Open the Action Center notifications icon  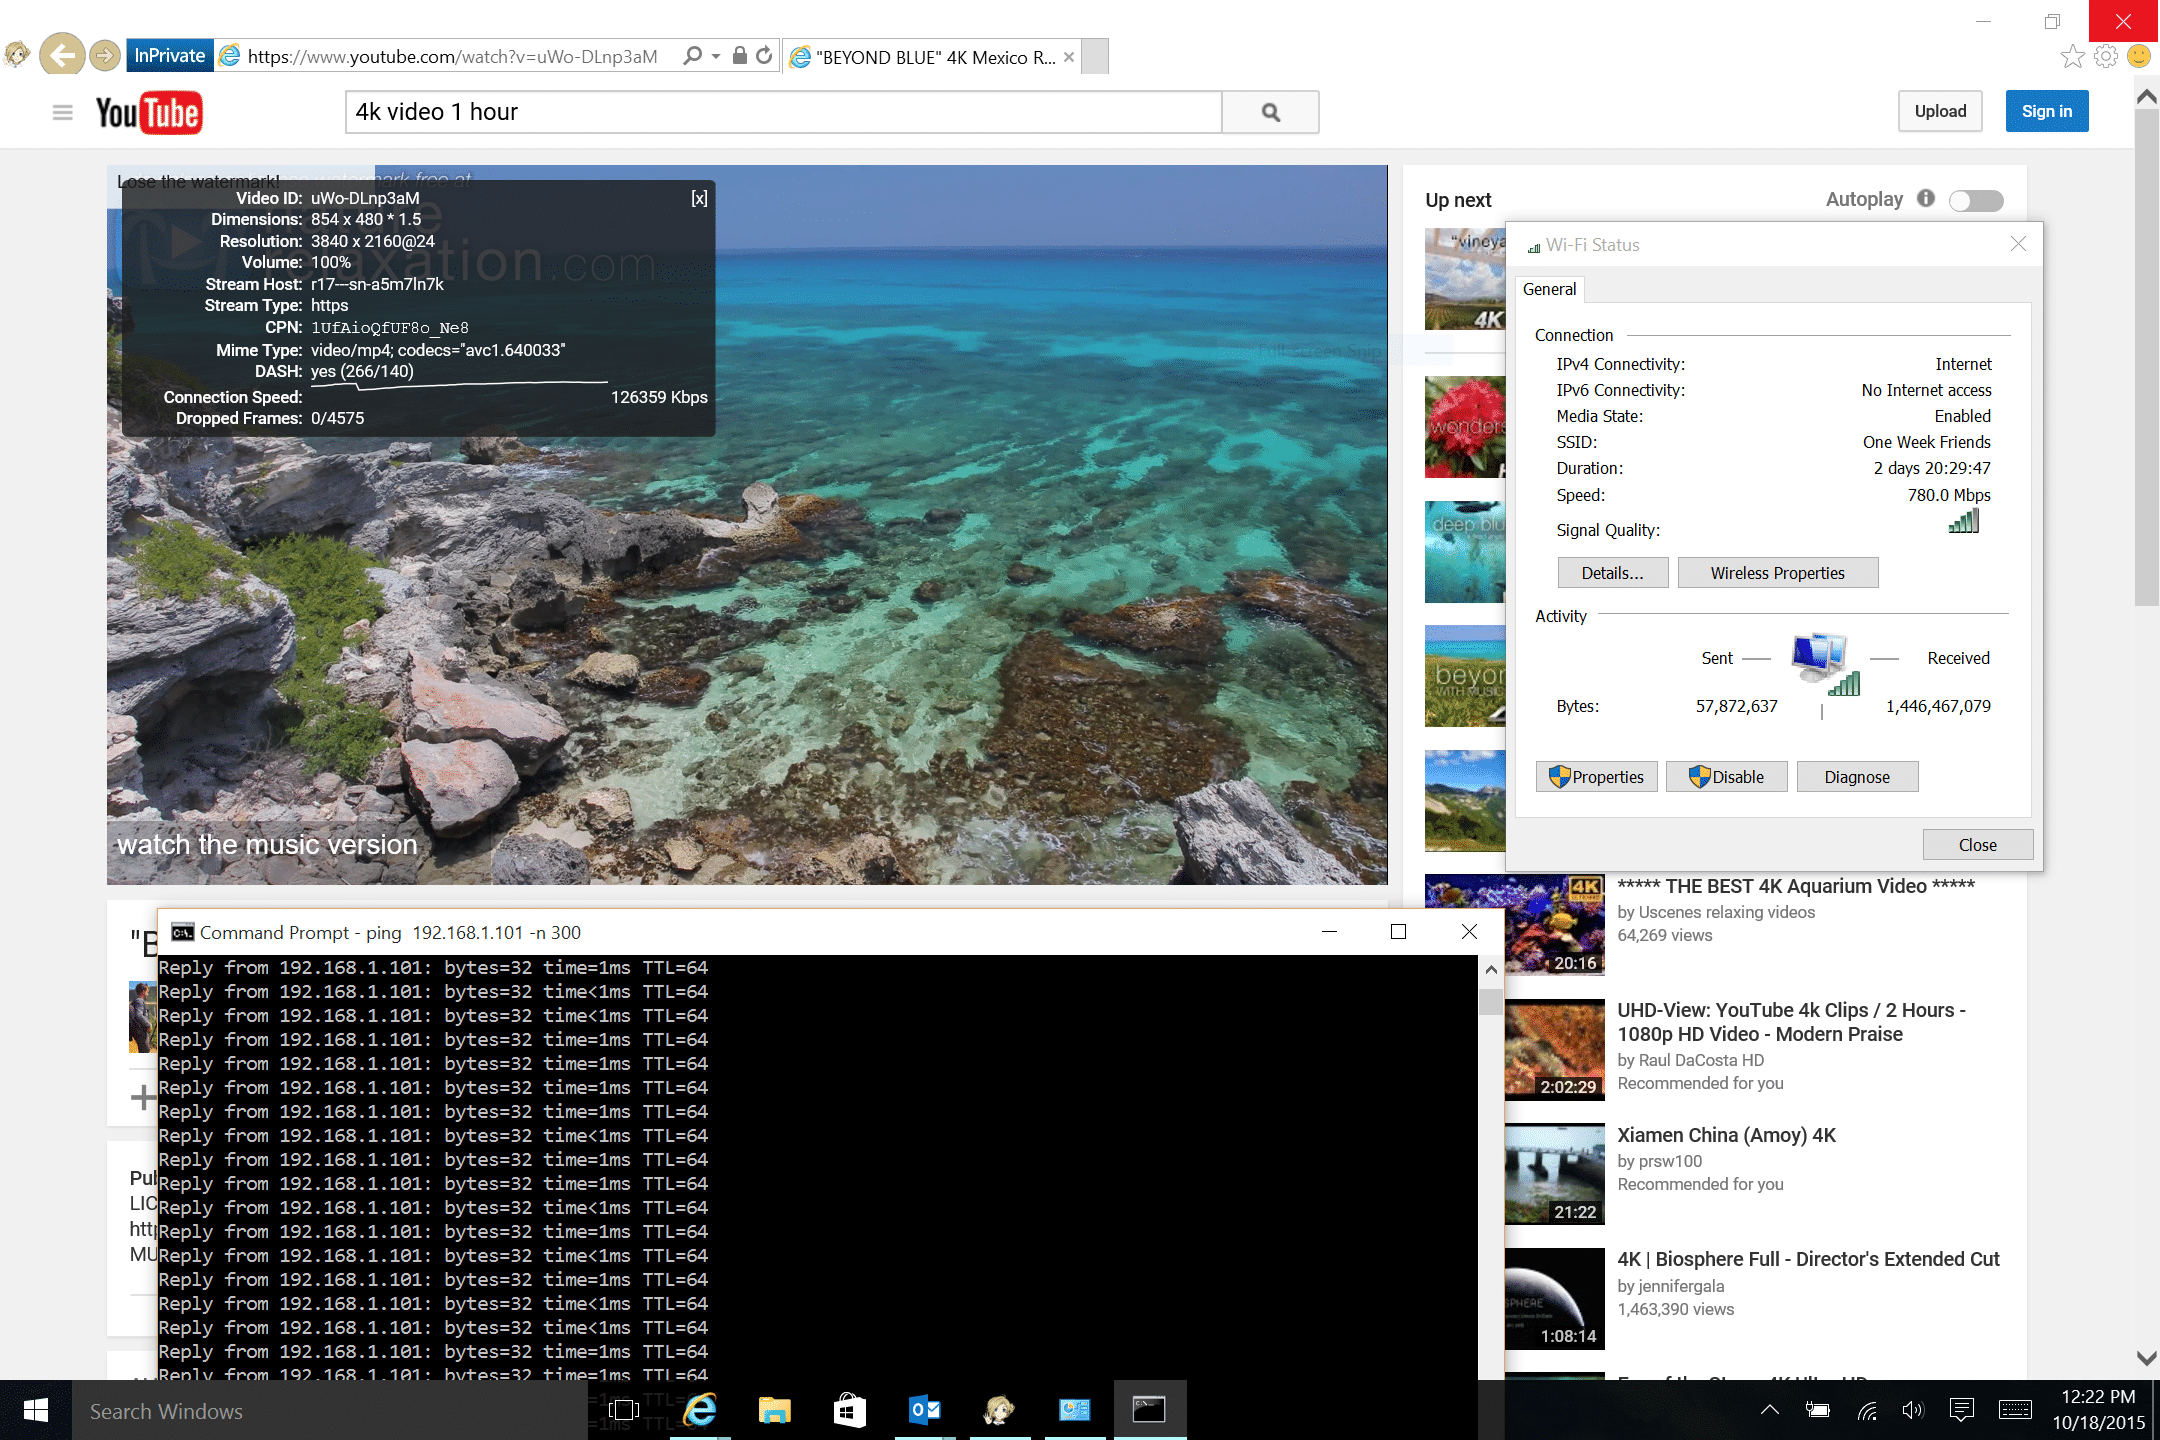1961,1410
